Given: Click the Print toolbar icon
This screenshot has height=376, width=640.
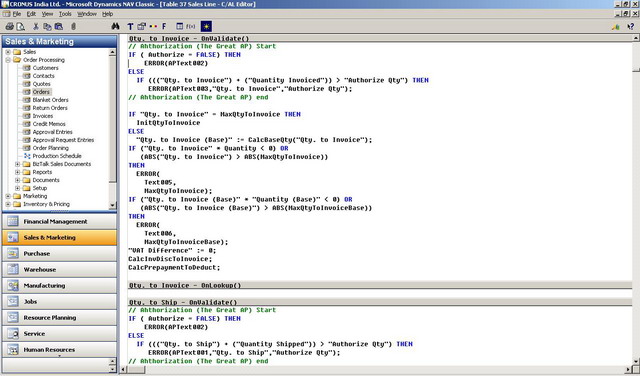Looking at the screenshot, I should click(9, 27).
